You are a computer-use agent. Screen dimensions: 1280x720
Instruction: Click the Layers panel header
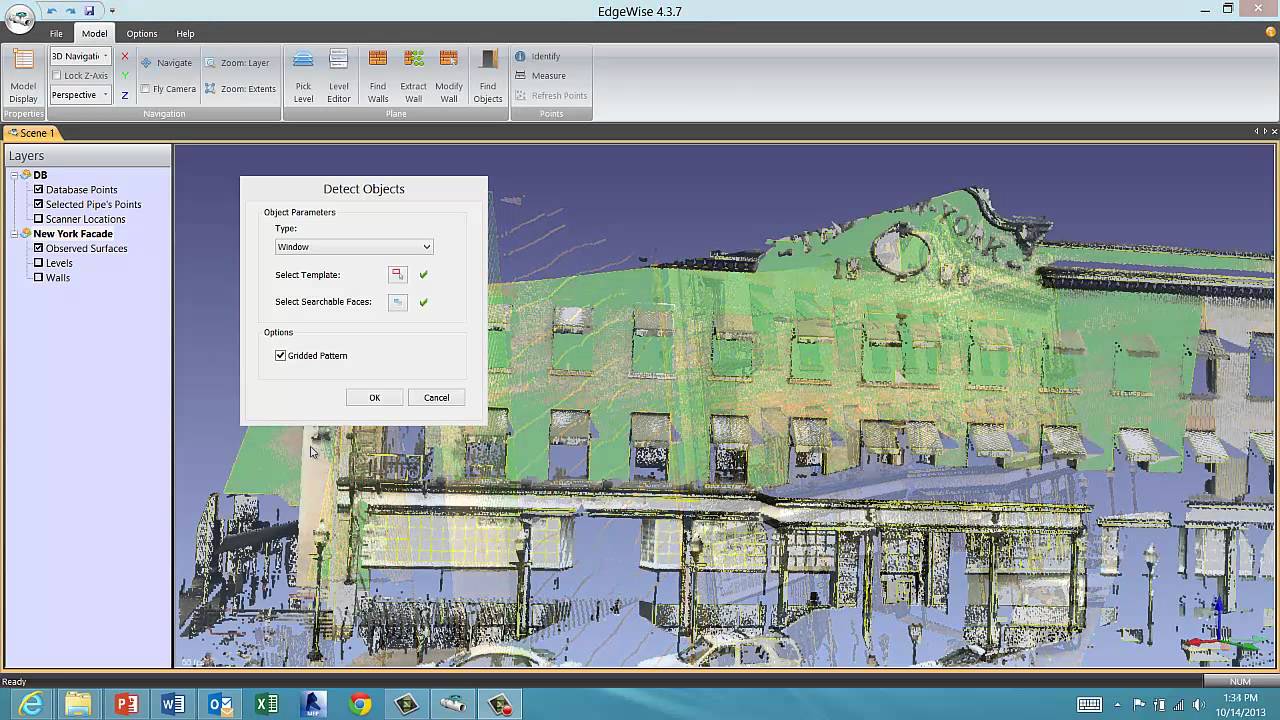pyautogui.click(x=88, y=155)
